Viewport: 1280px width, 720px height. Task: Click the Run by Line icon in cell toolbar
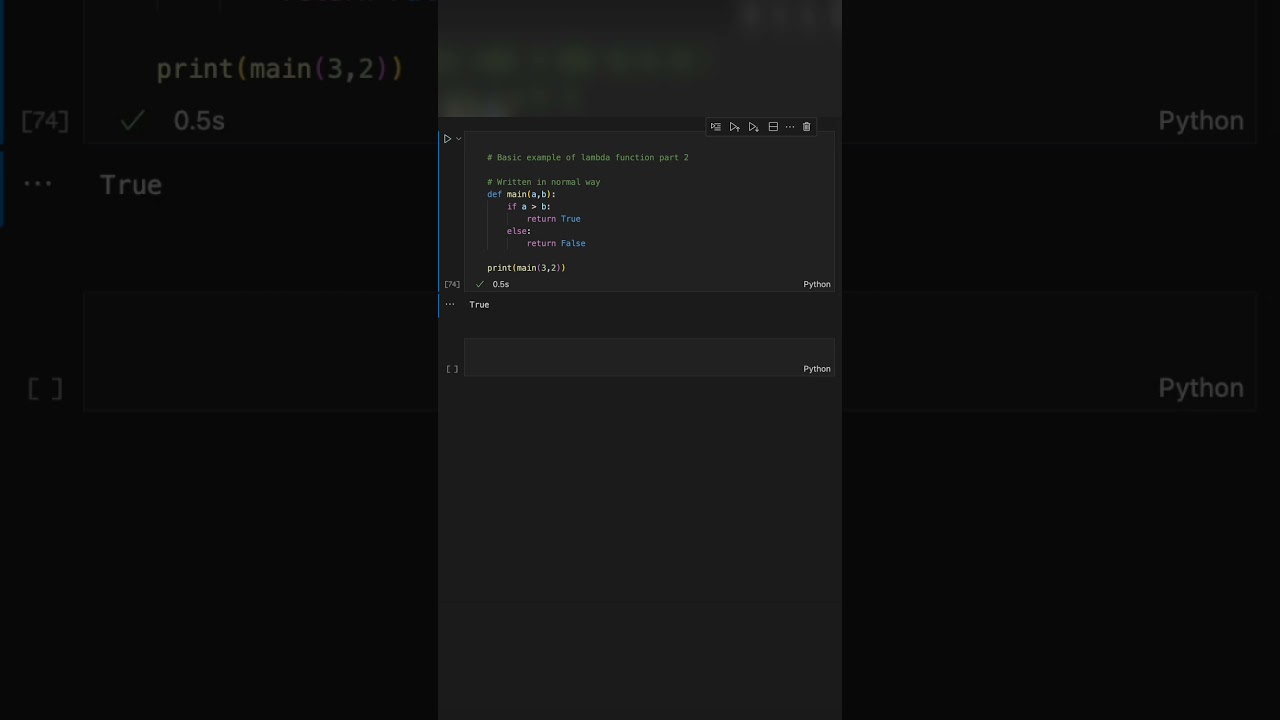pyautogui.click(x=716, y=127)
